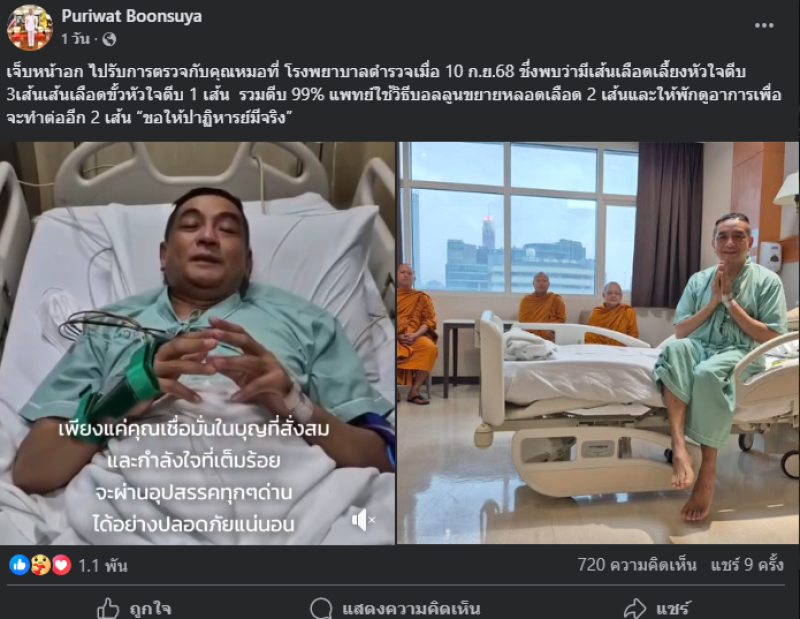Screen dimensions: 800x619
Task: Open the three-dot post options menu
Action: tap(764, 26)
